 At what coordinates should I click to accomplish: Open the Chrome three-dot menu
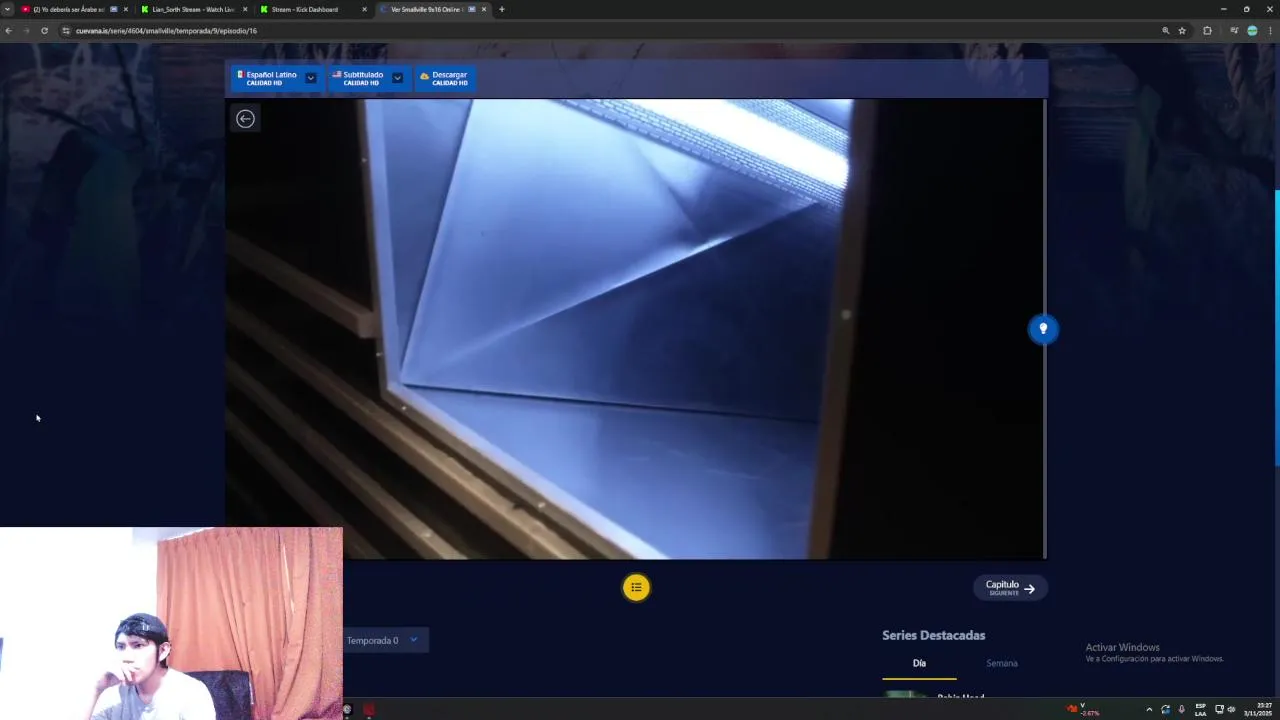tap(1270, 31)
